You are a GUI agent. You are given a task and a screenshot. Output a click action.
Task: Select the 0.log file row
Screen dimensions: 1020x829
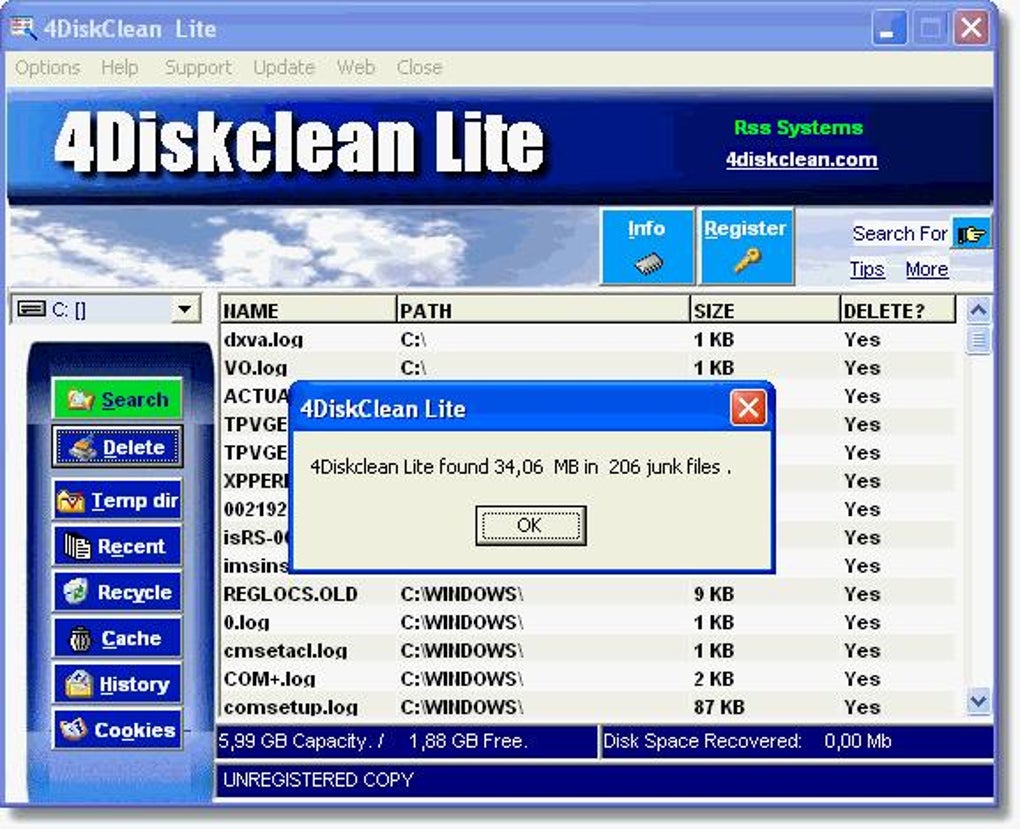tap(588, 622)
